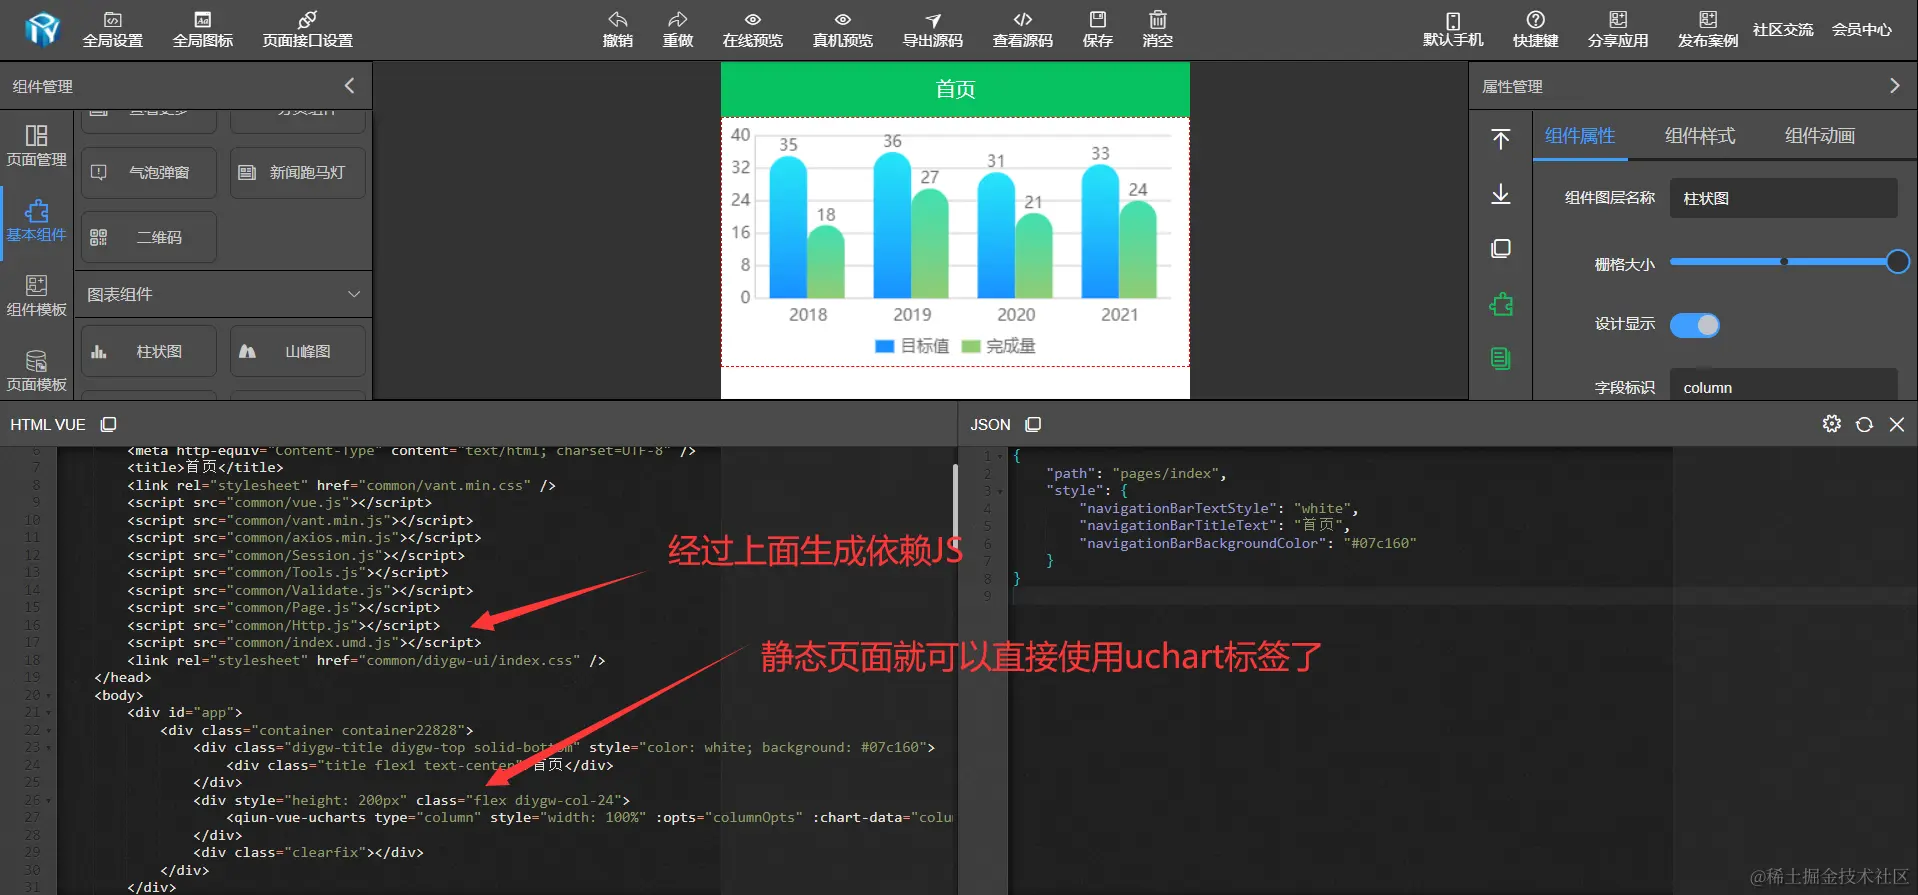Click the 首页 page header
Image resolution: width=1918 pixels, height=895 pixels.
click(x=955, y=89)
